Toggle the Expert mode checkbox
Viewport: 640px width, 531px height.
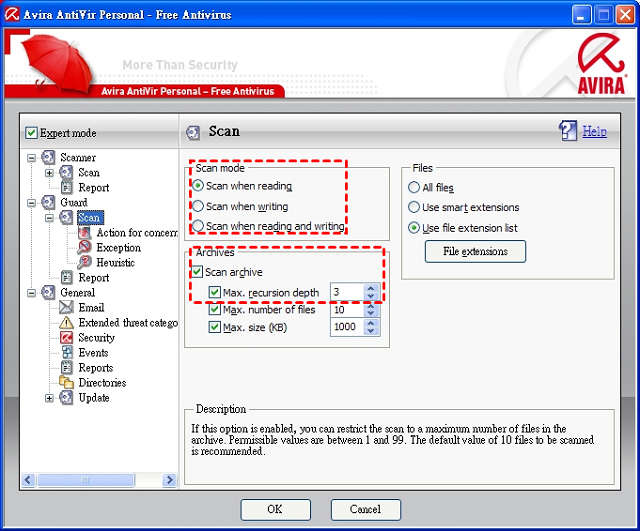tap(31, 133)
